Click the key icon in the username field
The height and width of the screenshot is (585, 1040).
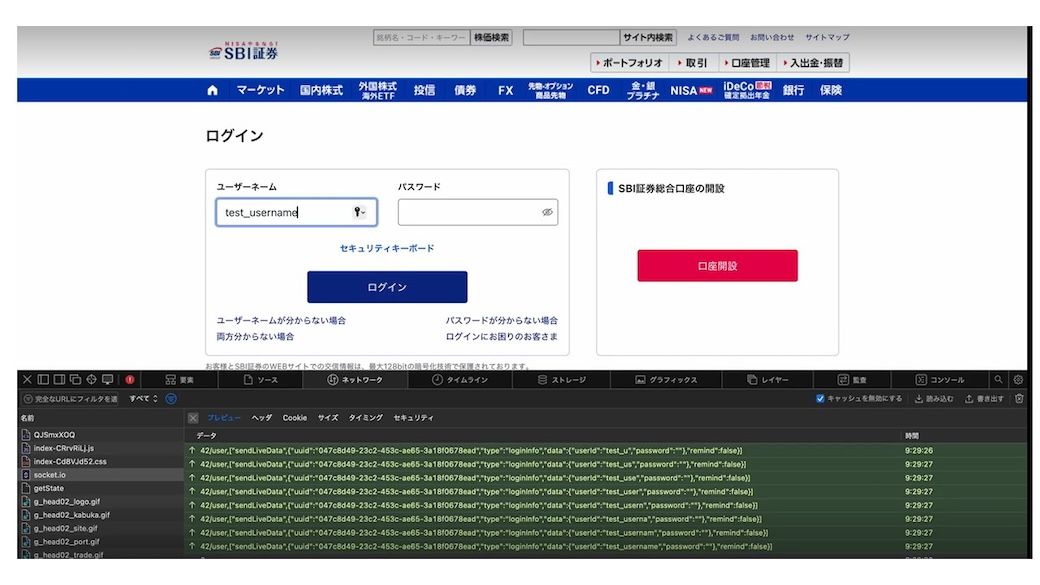click(359, 212)
